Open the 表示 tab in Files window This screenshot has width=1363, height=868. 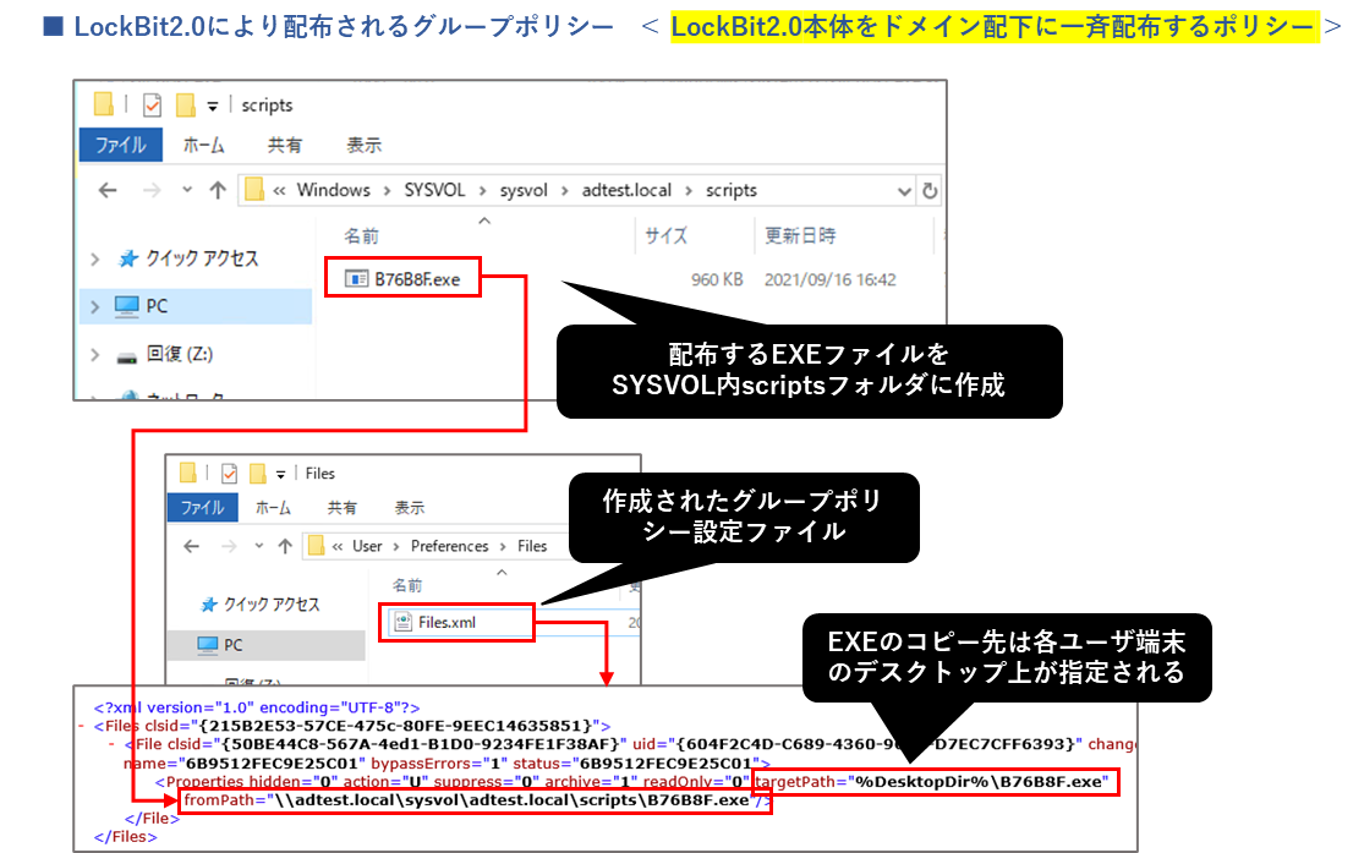click(x=409, y=507)
